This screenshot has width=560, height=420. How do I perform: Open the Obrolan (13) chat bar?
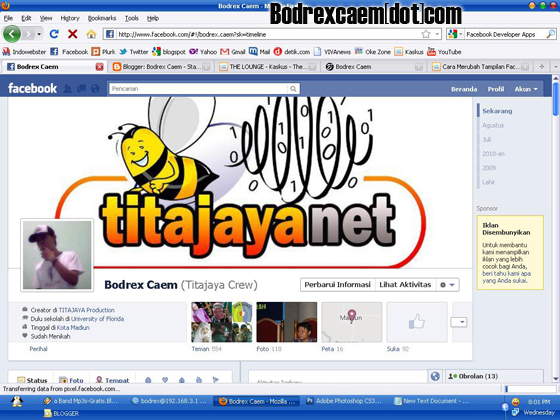pyautogui.click(x=494, y=376)
